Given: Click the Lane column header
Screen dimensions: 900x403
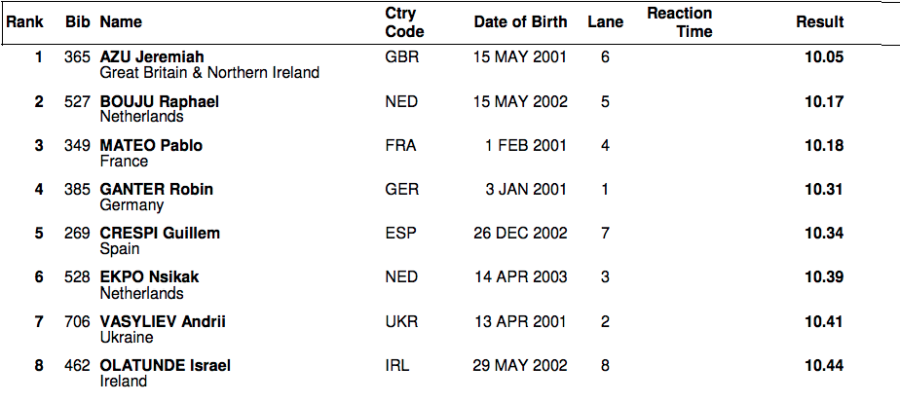Looking at the screenshot, I should coord(605,21).
